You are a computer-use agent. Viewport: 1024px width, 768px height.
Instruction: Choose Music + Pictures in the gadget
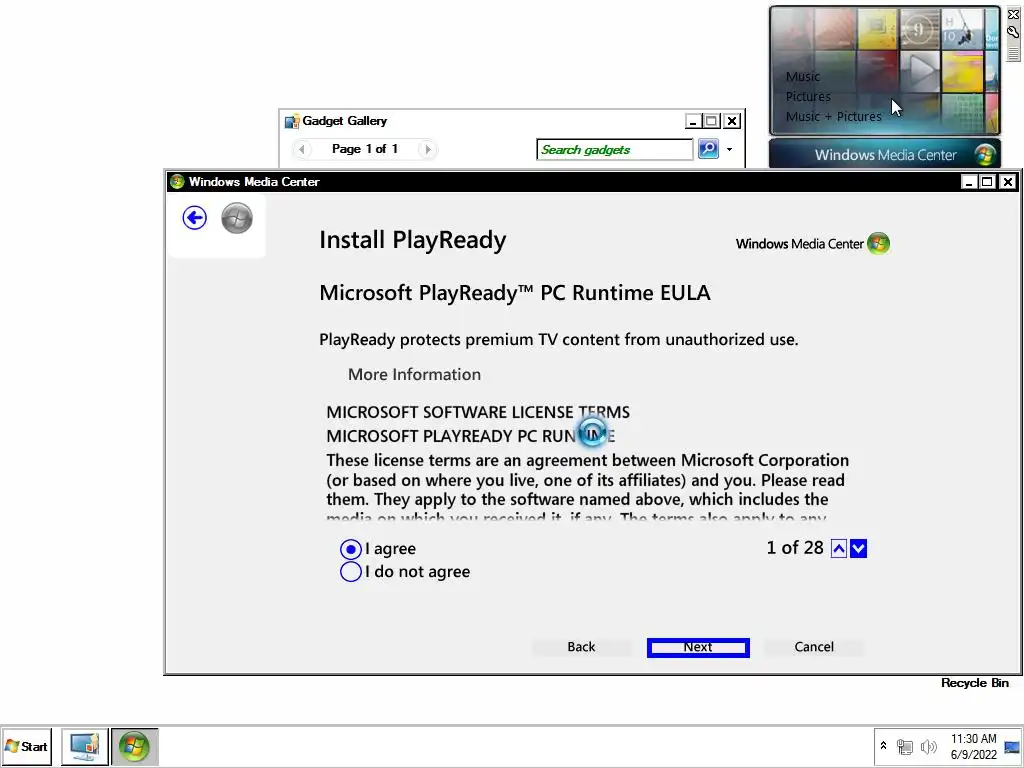[833, 116]
